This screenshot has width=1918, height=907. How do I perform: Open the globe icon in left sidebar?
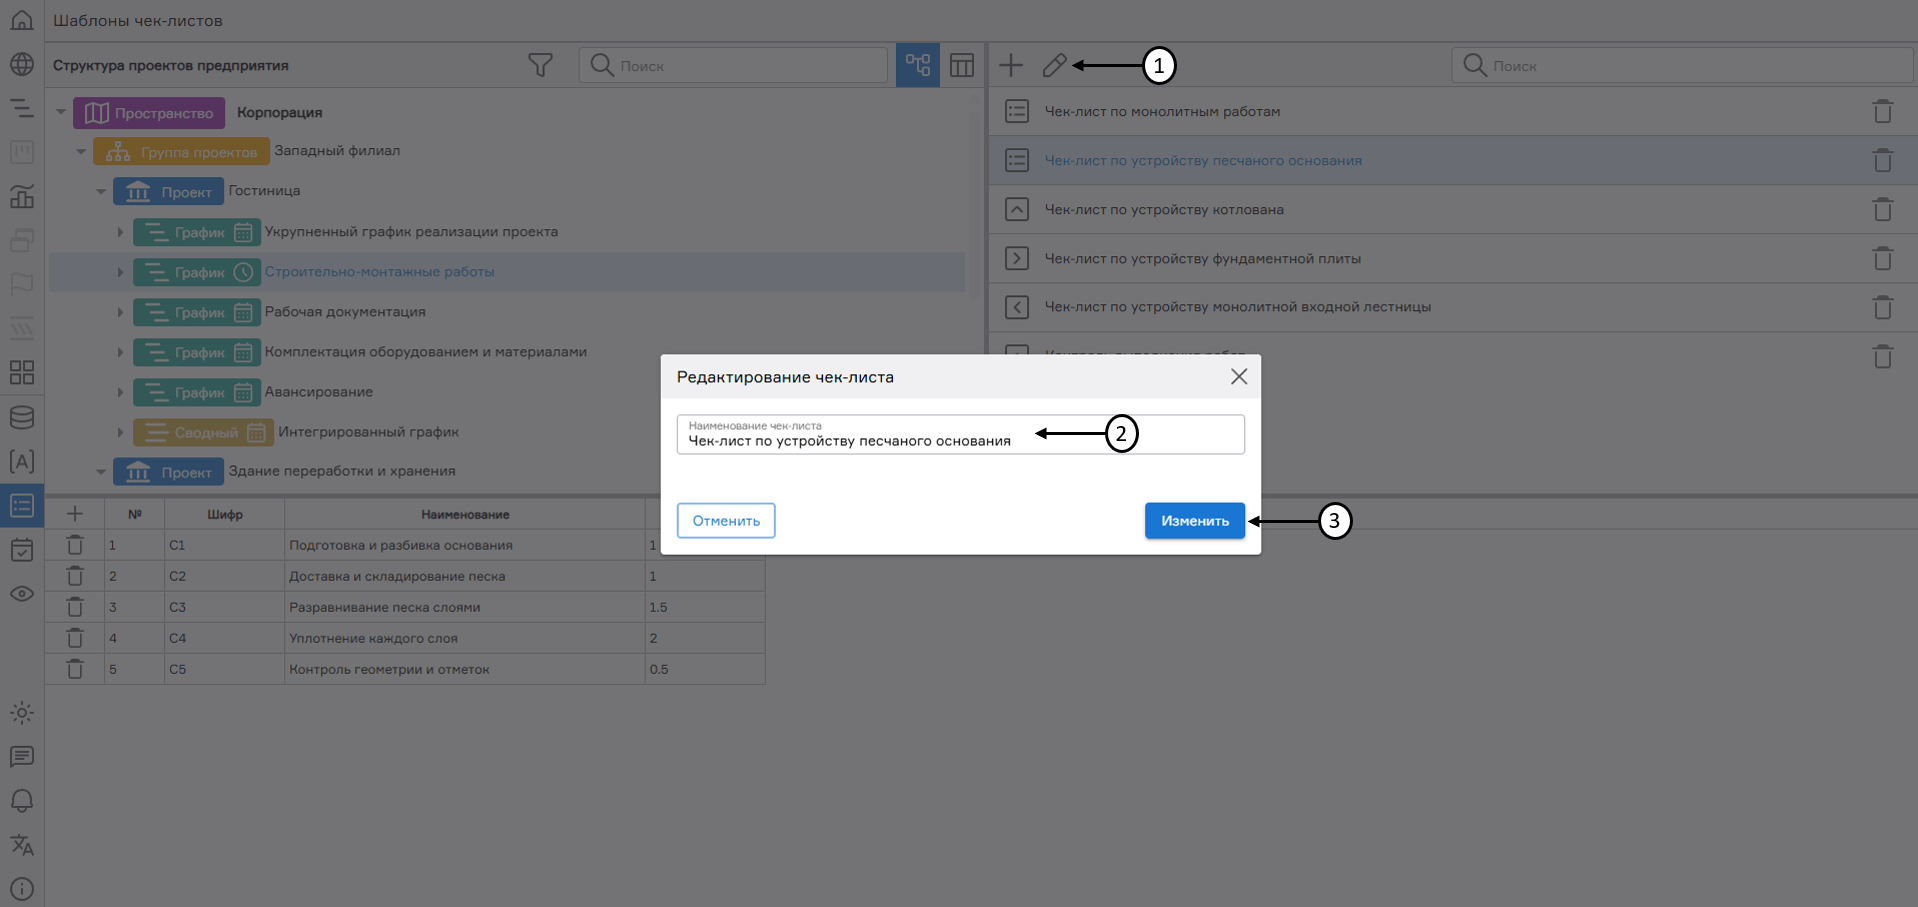pos(22,64)
